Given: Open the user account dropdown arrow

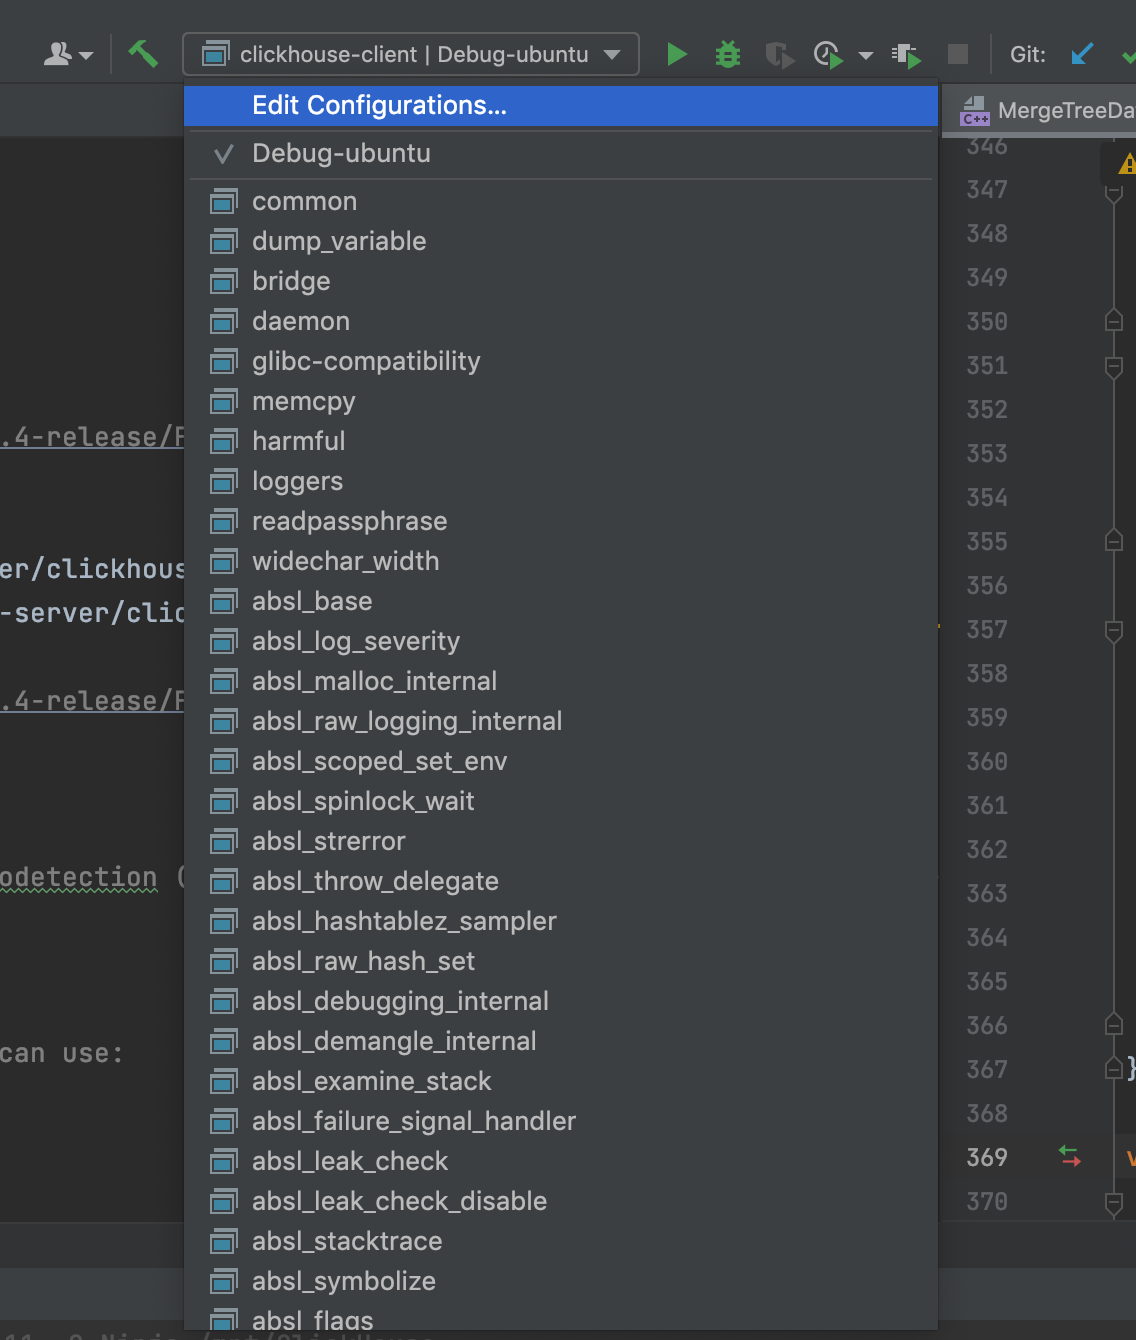Looking at the screenshot, I should click(x=86, y=55).
